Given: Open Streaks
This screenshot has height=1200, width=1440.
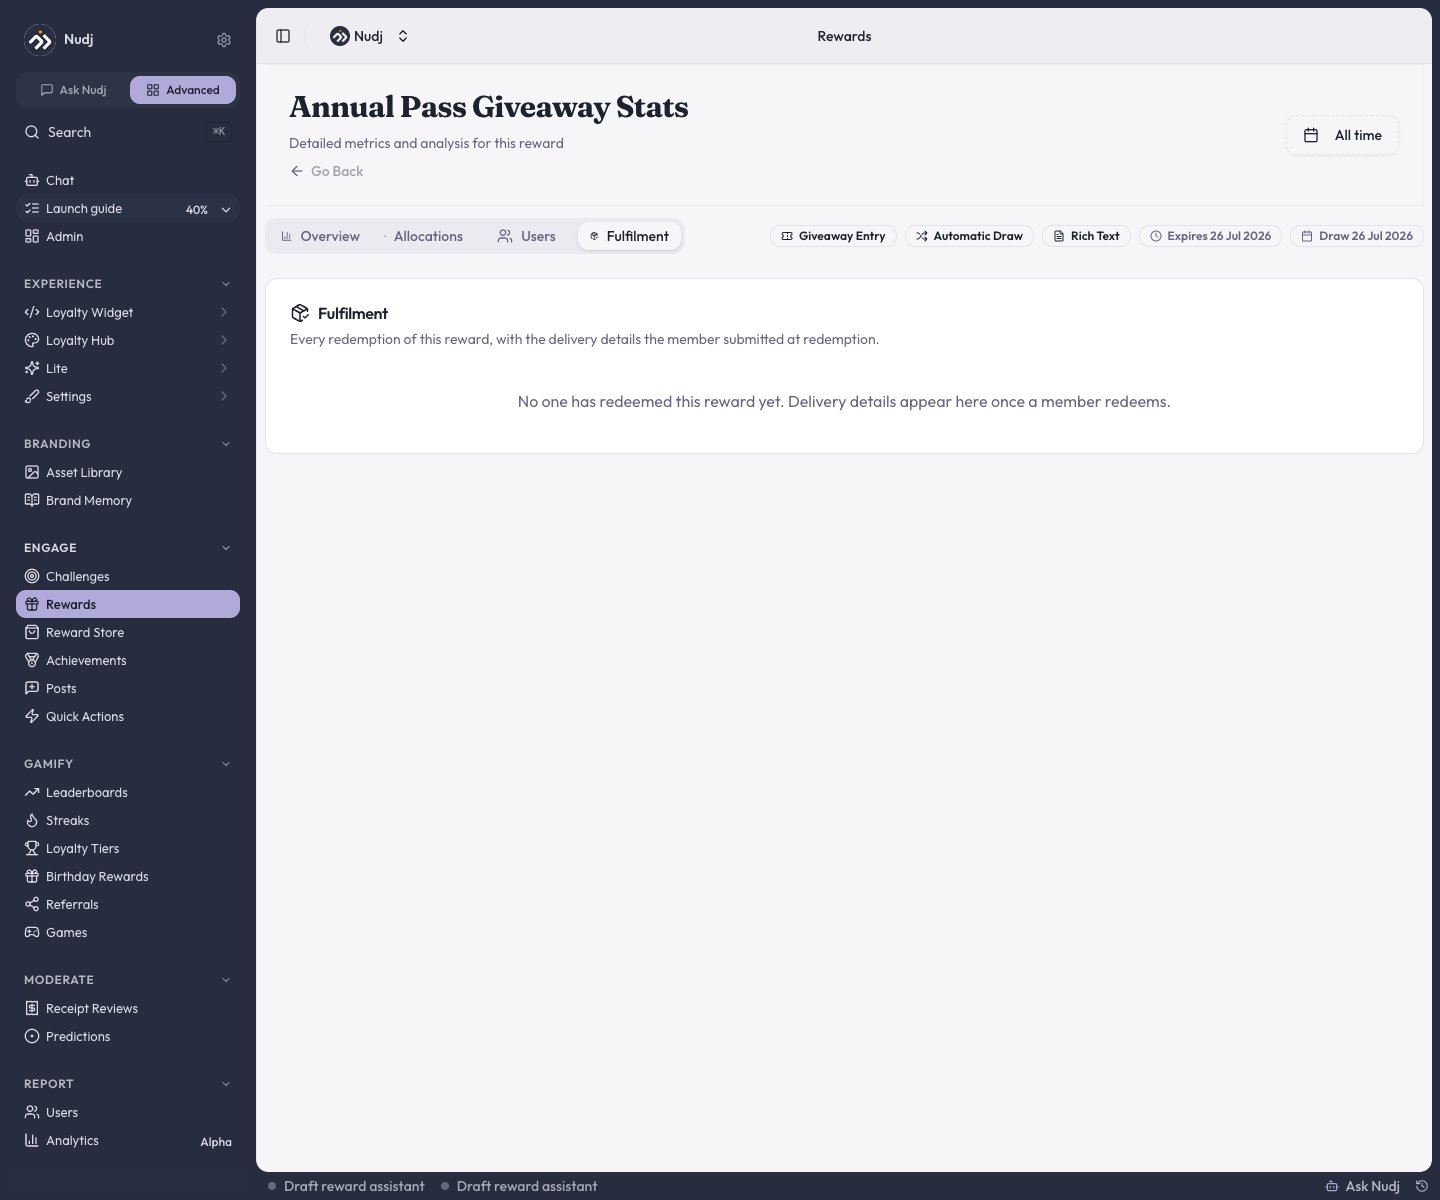Looking at the screenshot, I should click(128, 820).
